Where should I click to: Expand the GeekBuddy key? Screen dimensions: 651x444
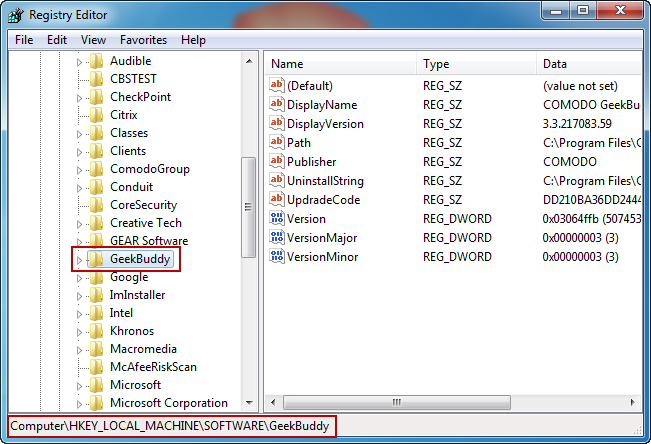(x=79, y=260)
